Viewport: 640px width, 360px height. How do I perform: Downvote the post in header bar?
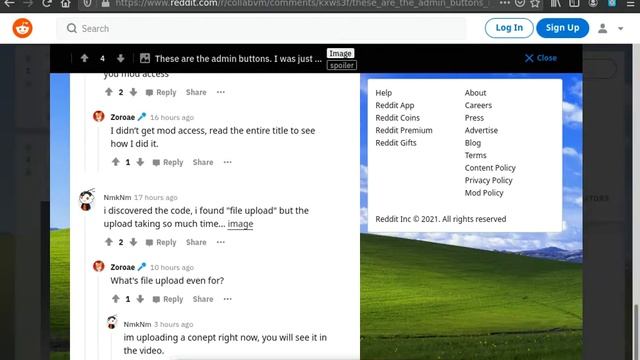click(120, 58)
